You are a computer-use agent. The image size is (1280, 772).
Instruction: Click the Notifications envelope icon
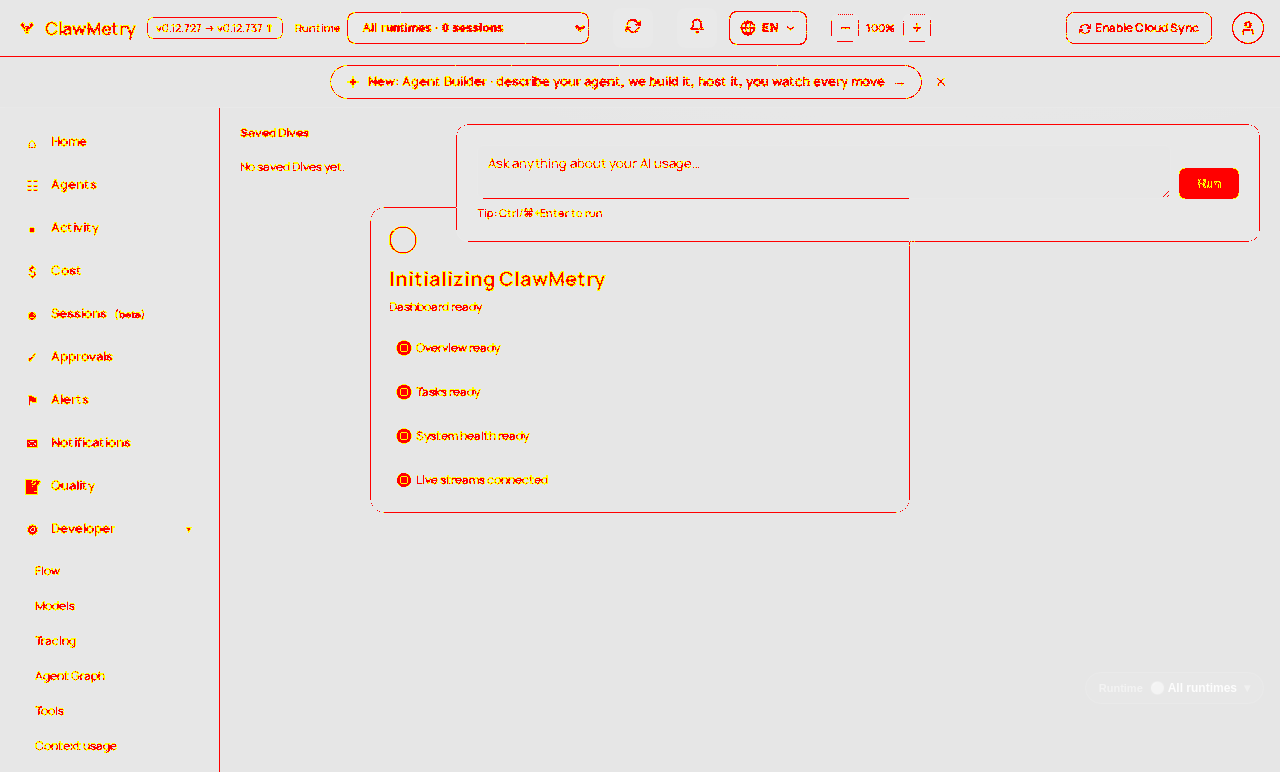coord(32,444)
